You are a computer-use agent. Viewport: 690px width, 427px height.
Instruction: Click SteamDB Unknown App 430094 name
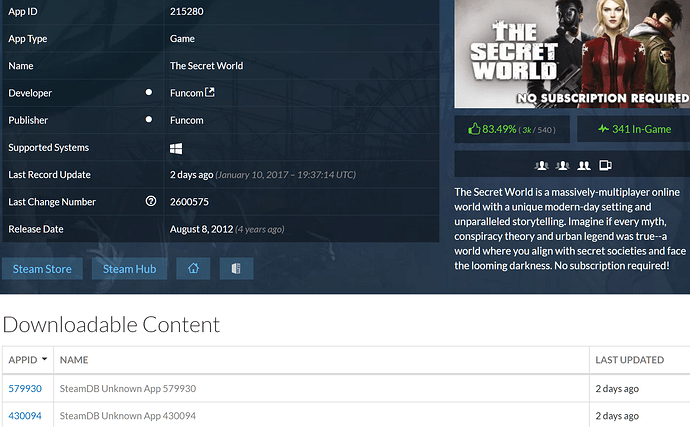(128, 416)
